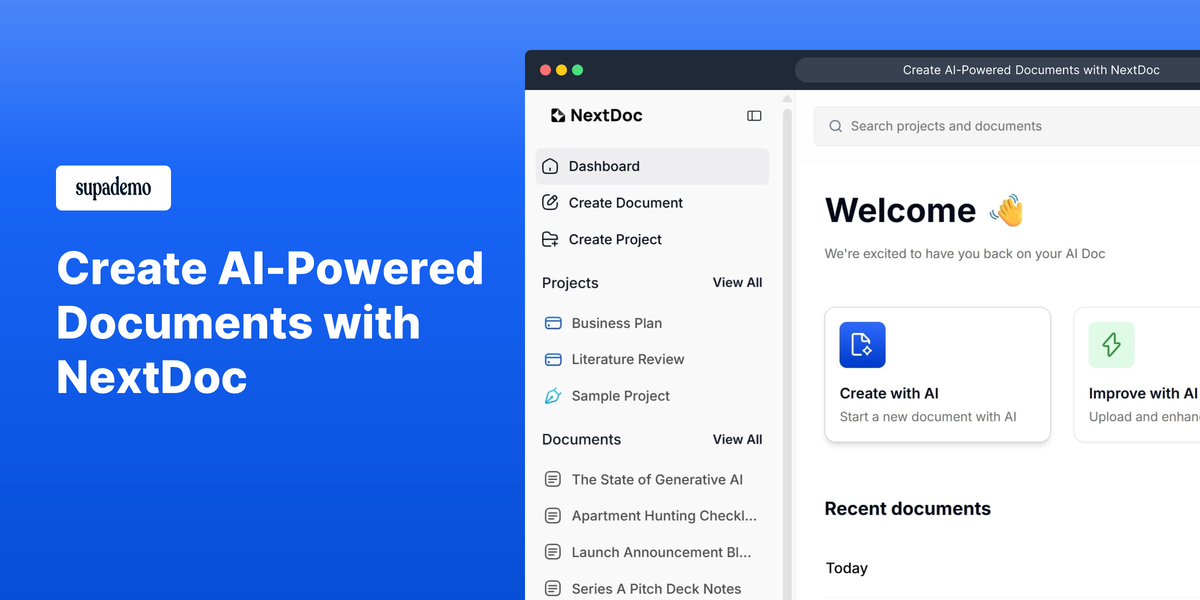Click the Create Project folder icon

point(551,239)
